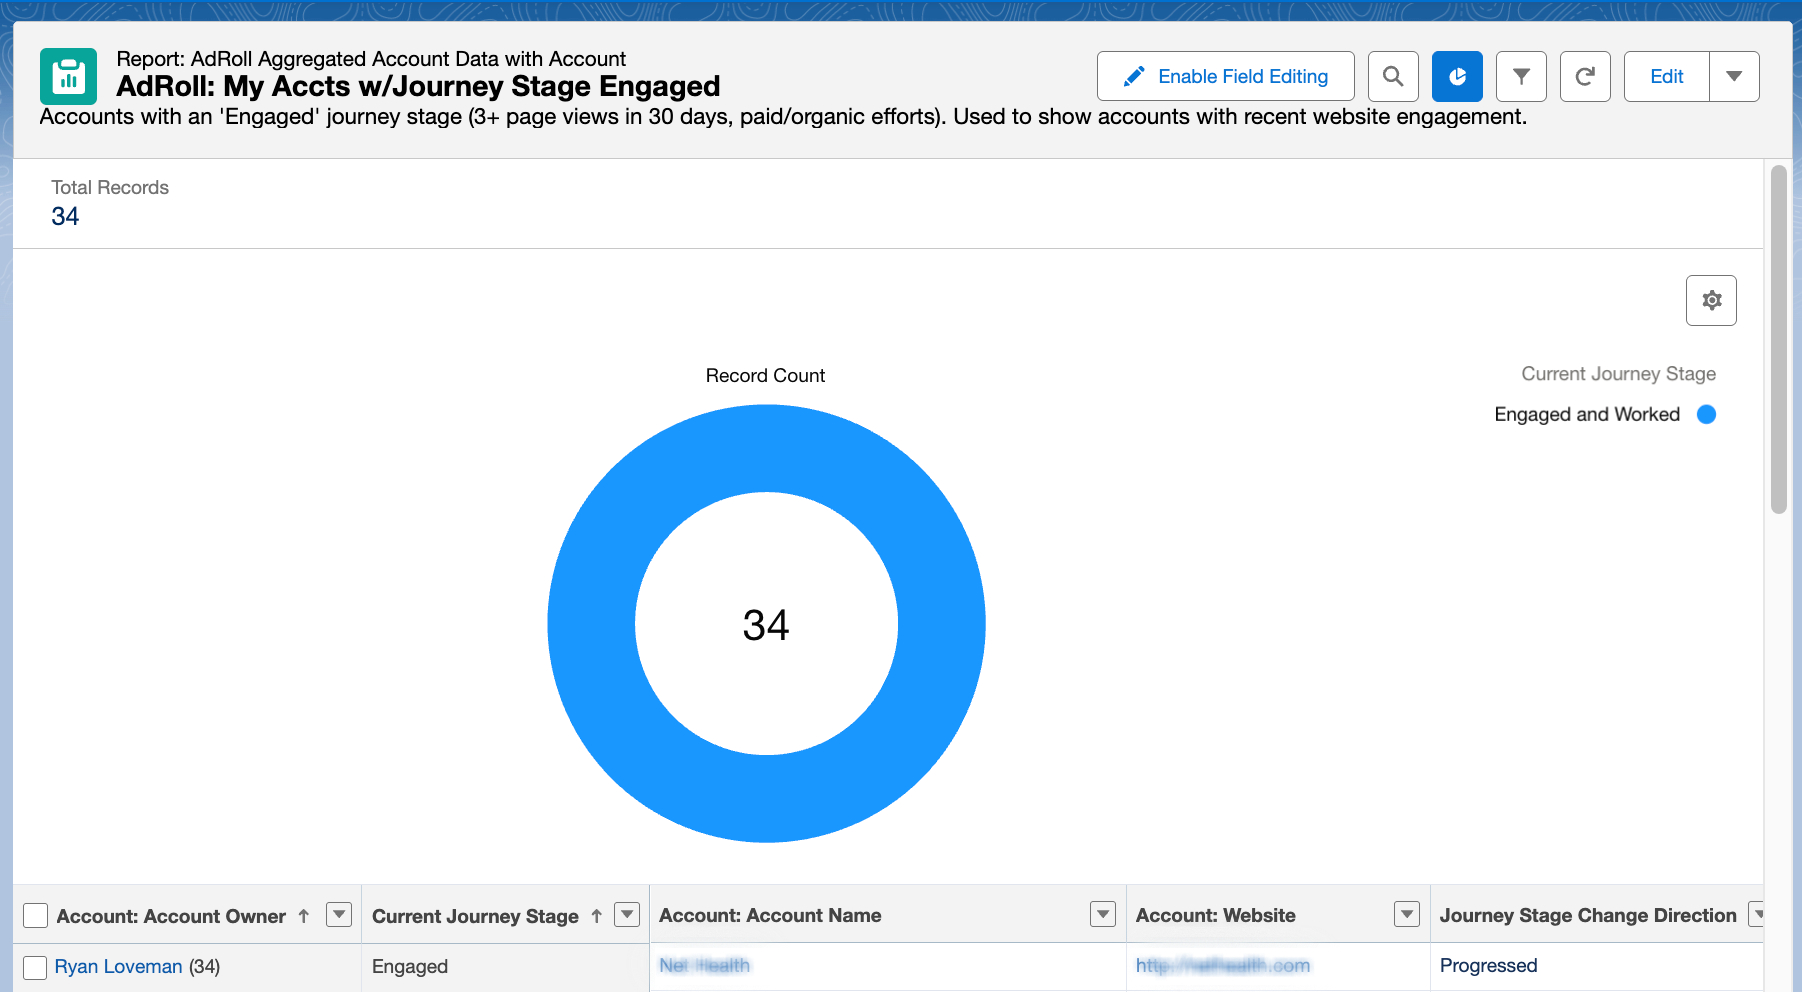Open Current Journey Stage column dropdown
The width and height of the screenshot is (1802, 992).
click(627, 914)
